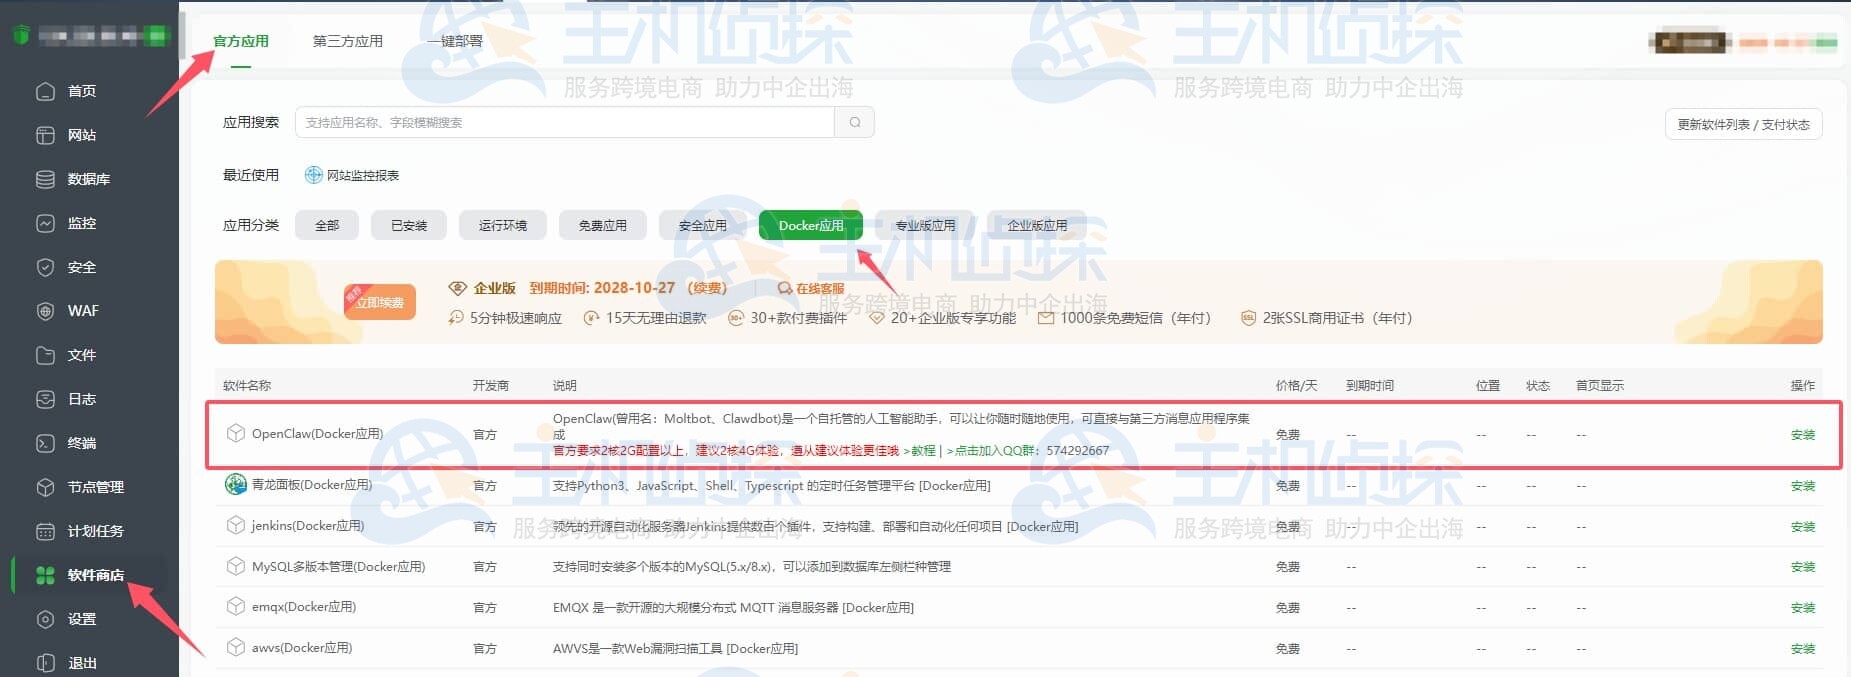Click the search magnifier icon button
The height and width of the screenshot is (677, 1851).
(x=855, y=122)
